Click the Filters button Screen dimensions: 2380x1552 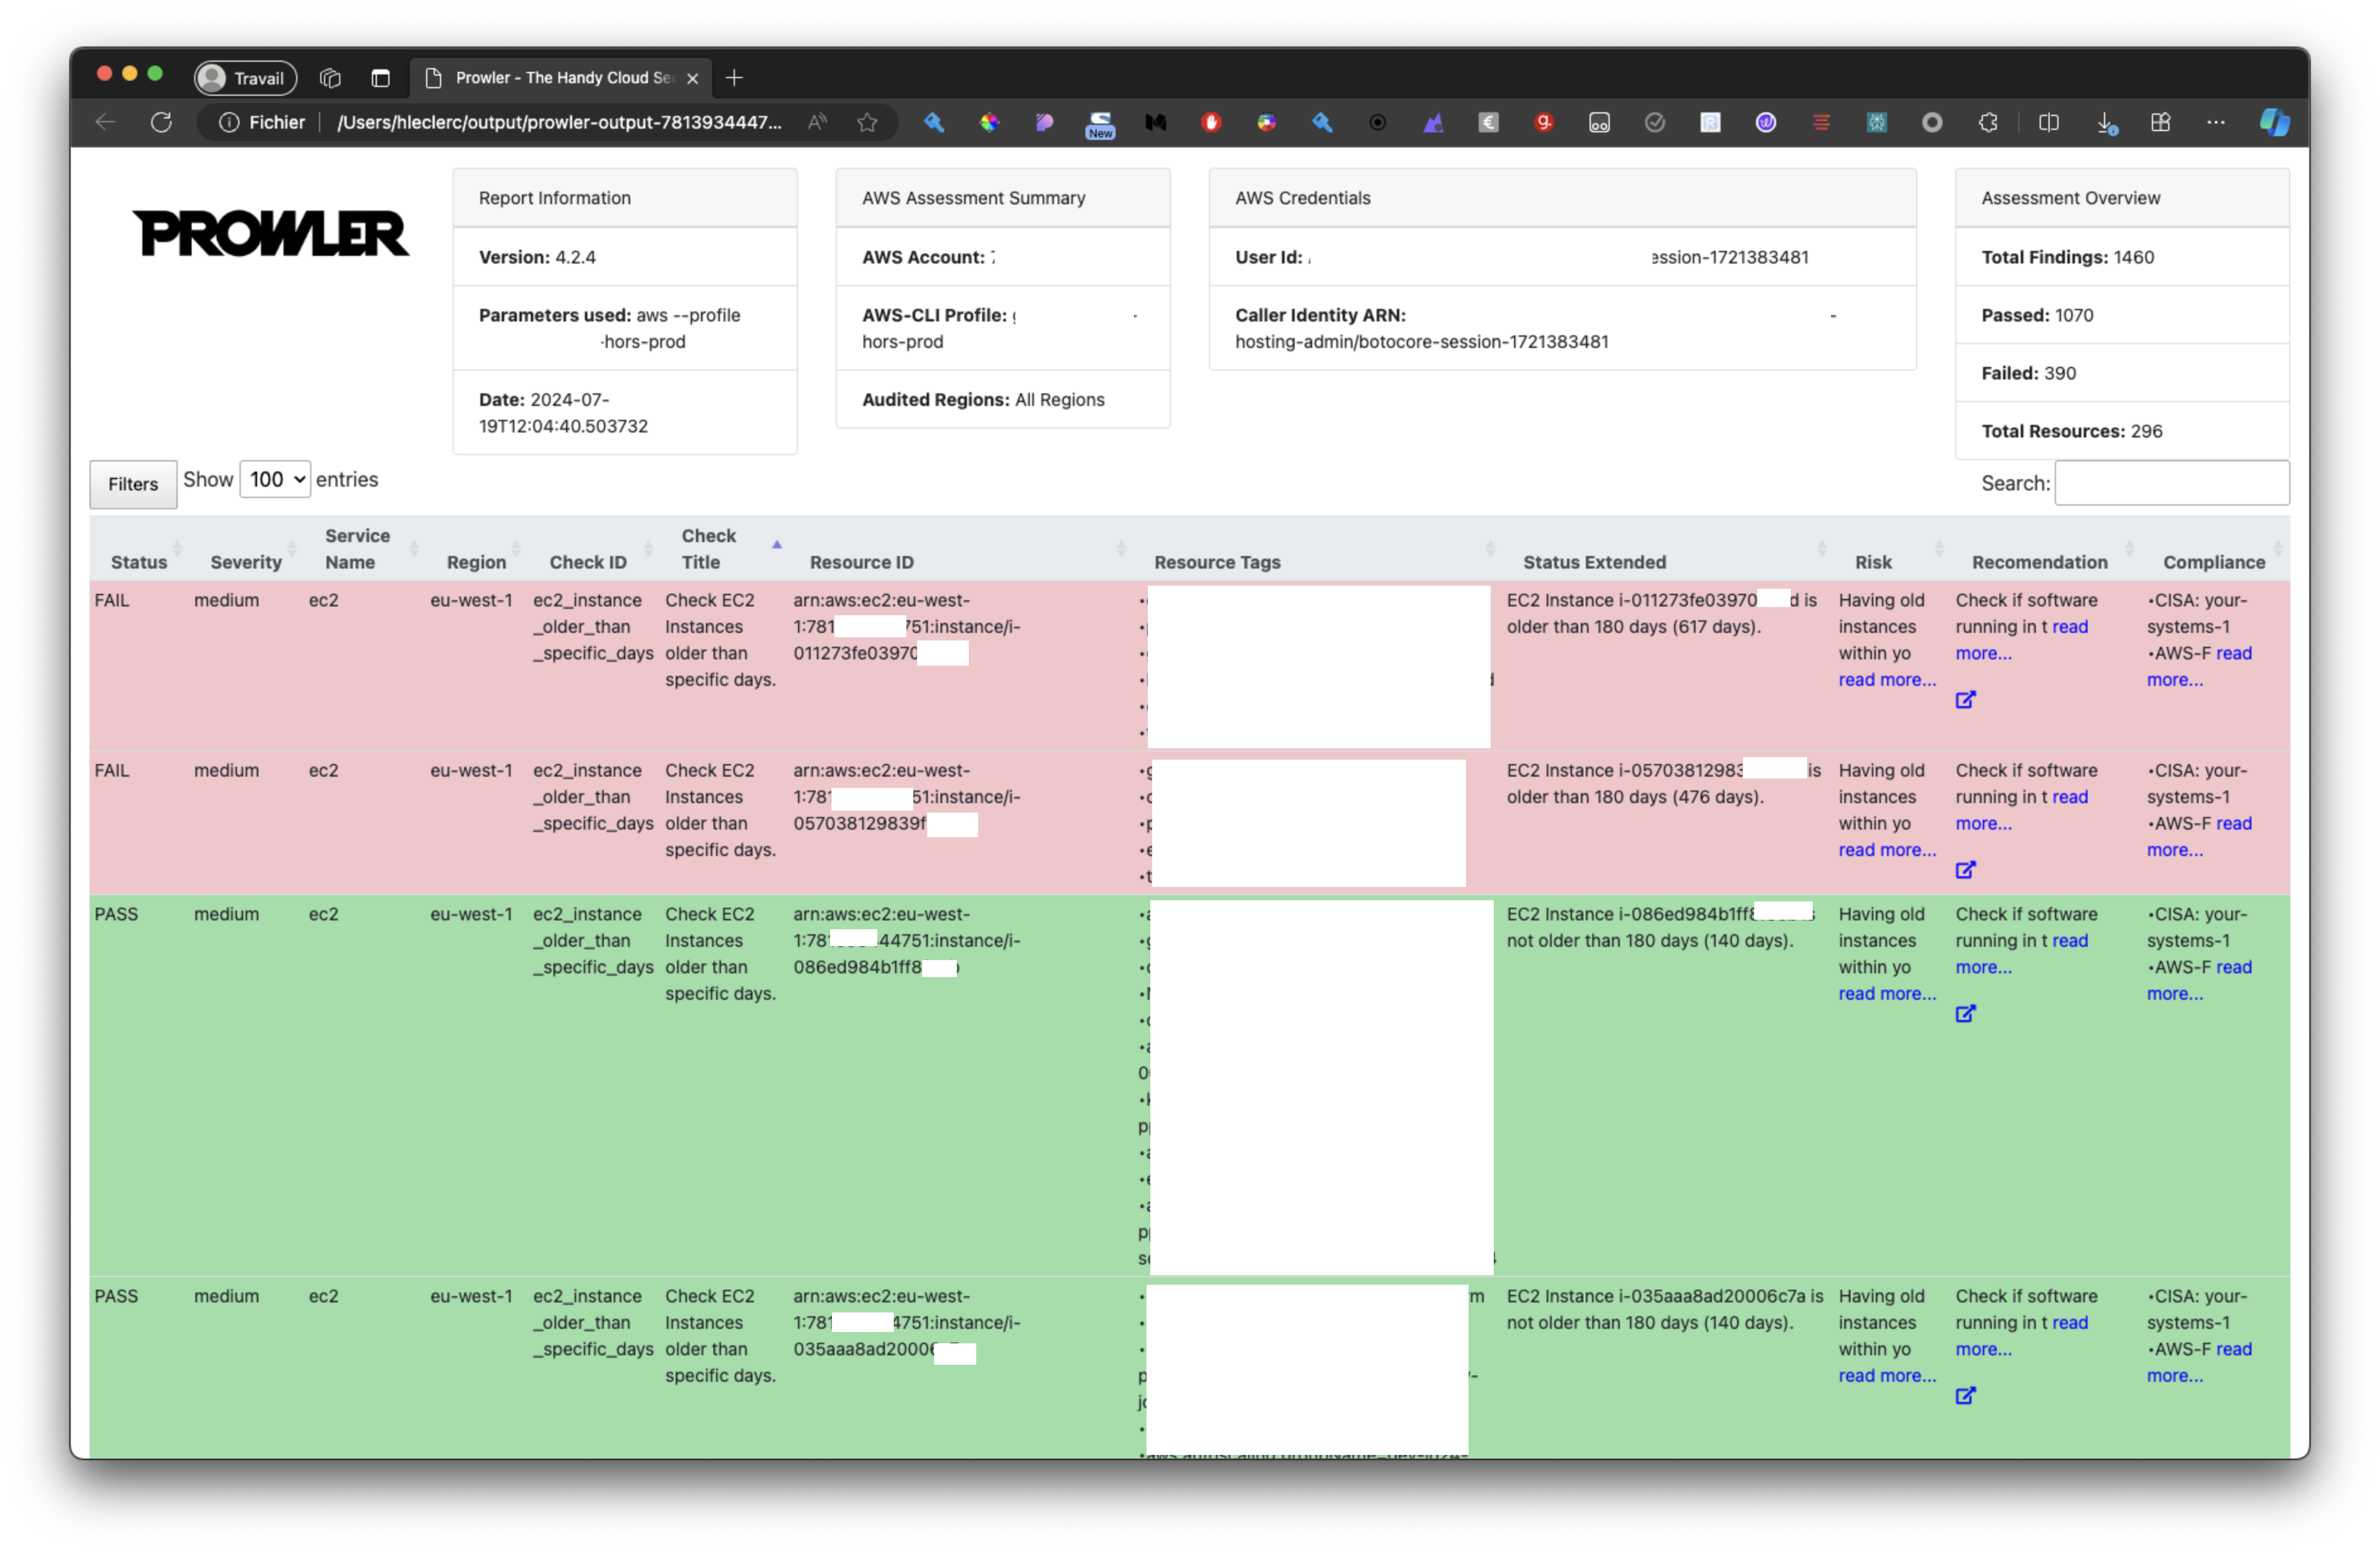click(x=133, y=484)
